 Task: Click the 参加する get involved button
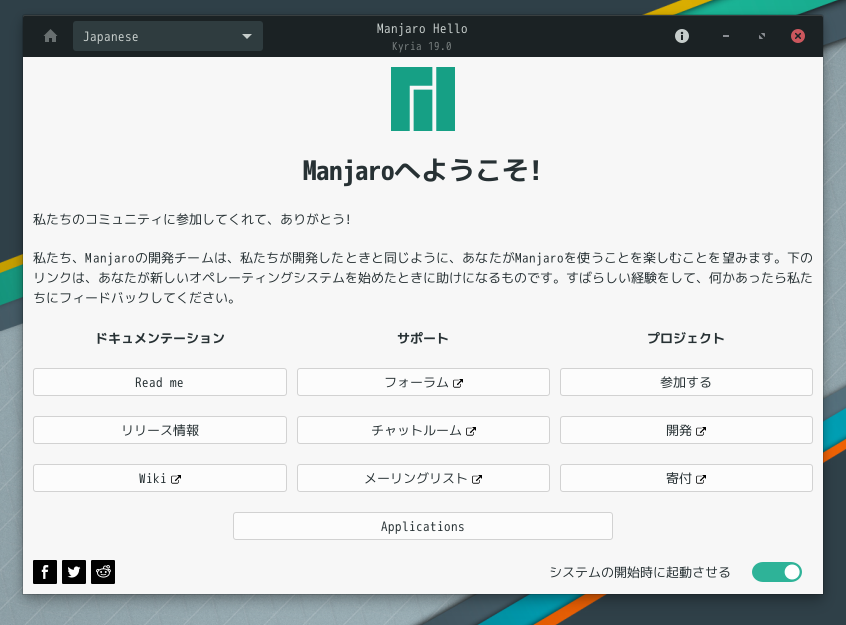pyautogui.click(x=686, y=382)
